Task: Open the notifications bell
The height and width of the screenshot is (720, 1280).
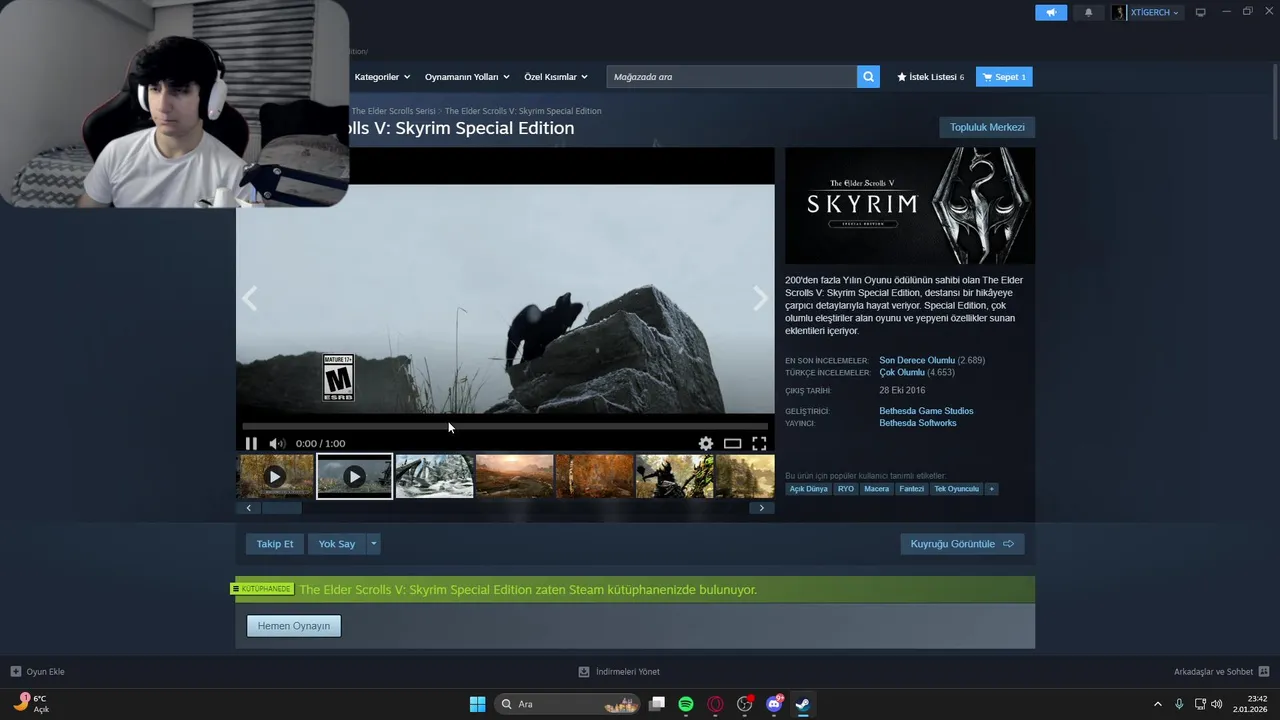Action: pyautogui.click(x=1088, y=12)
